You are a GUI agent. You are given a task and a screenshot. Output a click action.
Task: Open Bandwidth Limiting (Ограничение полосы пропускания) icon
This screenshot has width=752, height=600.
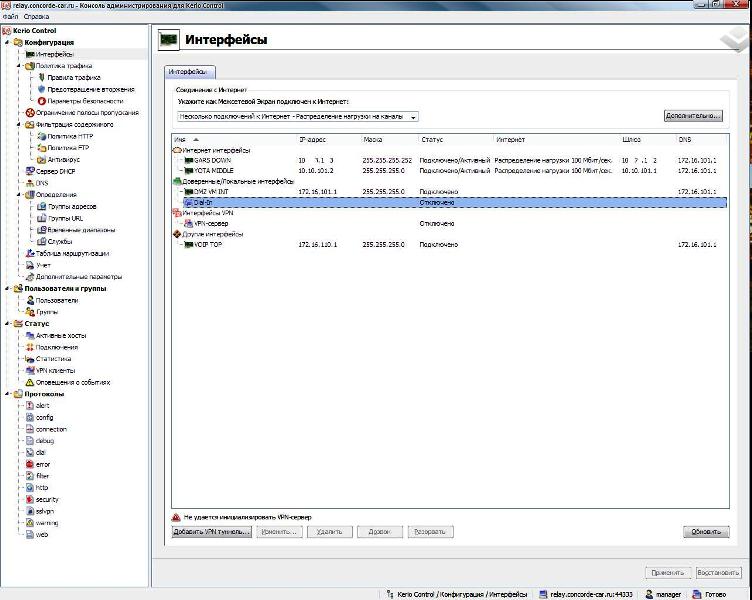click(x=30, y=113)
